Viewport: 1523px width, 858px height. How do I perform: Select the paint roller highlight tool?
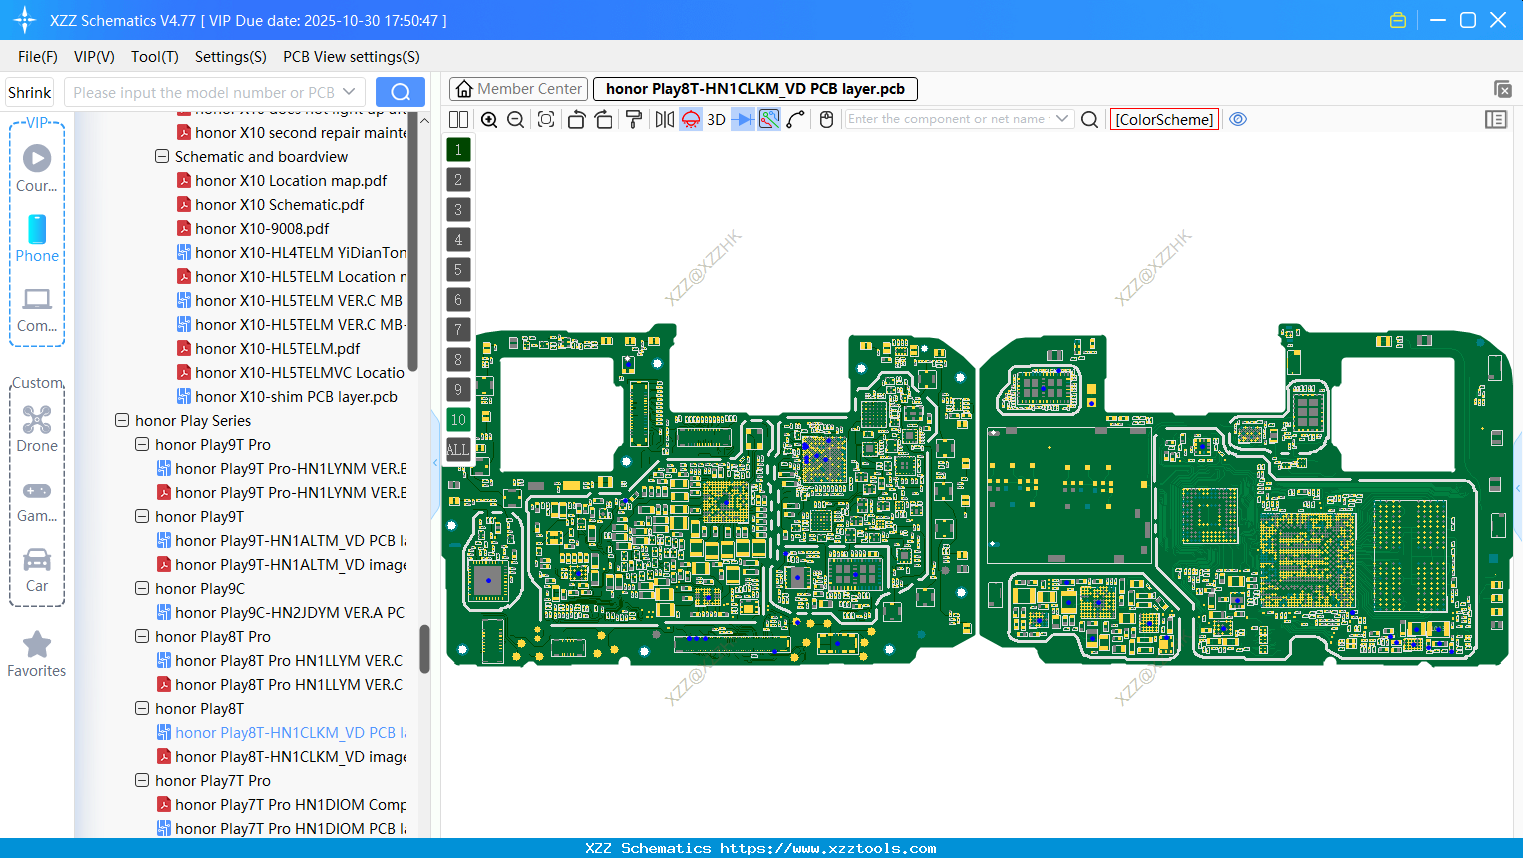tap(634, 119)
